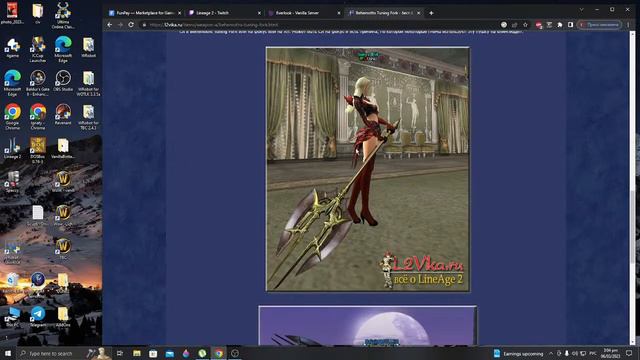Open OBS Studio from the taskbar
This screenshot has height=360, width=640.
click(235, 353)
